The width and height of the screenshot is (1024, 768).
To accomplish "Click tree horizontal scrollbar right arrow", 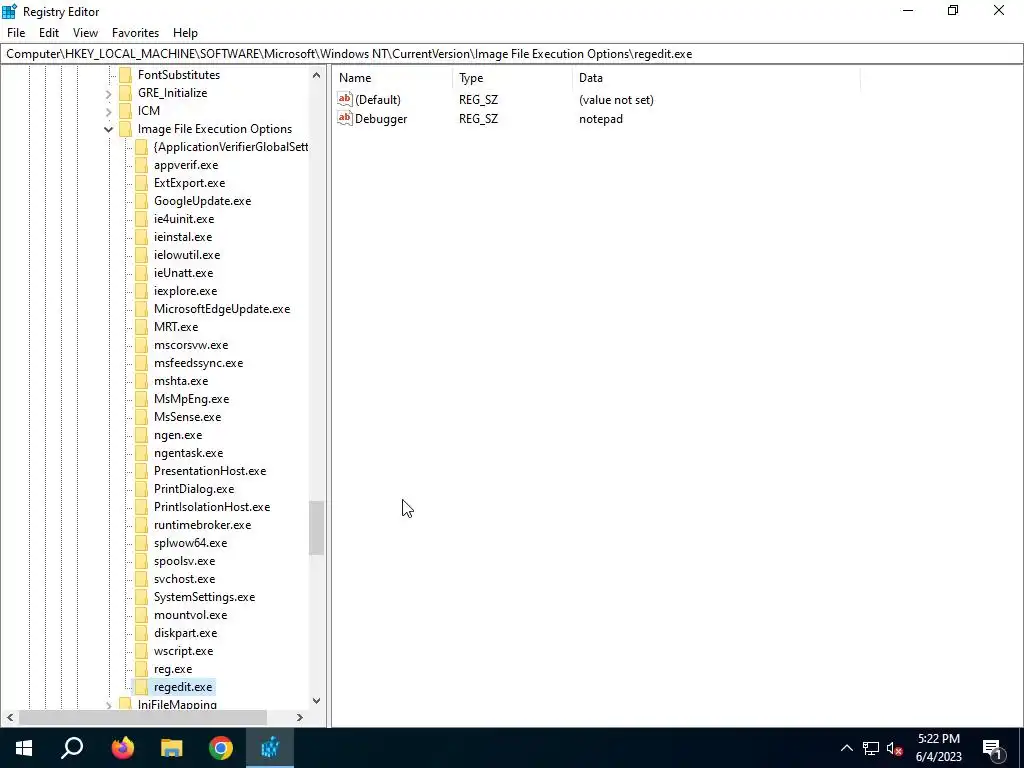I will (x=300, y=717).
